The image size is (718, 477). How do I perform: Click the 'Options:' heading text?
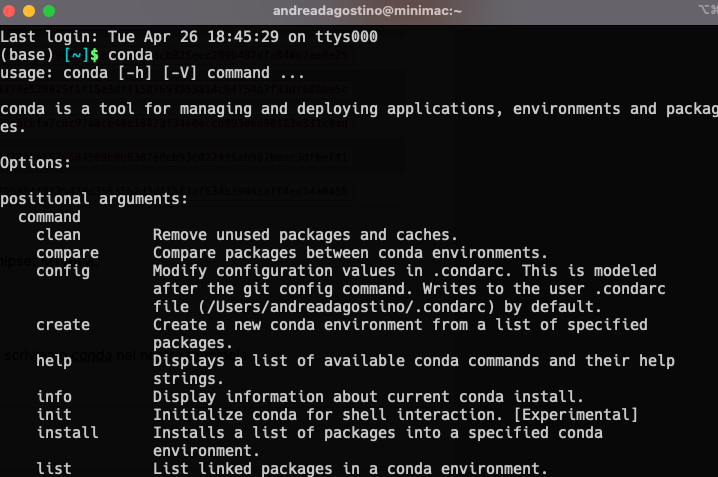click(36, 162)
